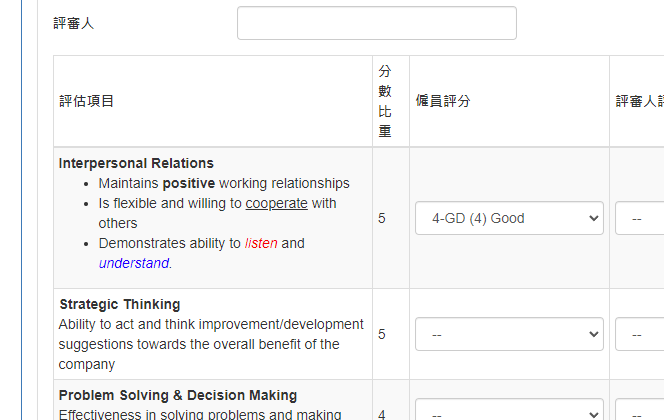This screenshot has height=420, width=664.
Task: Click weight value 4 in Problem Solving row
Action: click(382, 414)
